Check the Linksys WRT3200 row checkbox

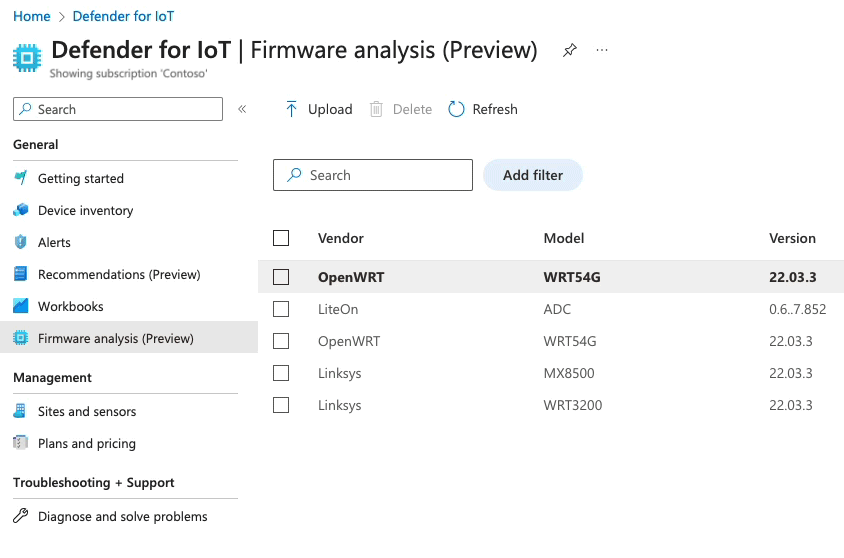coord(281,405)
